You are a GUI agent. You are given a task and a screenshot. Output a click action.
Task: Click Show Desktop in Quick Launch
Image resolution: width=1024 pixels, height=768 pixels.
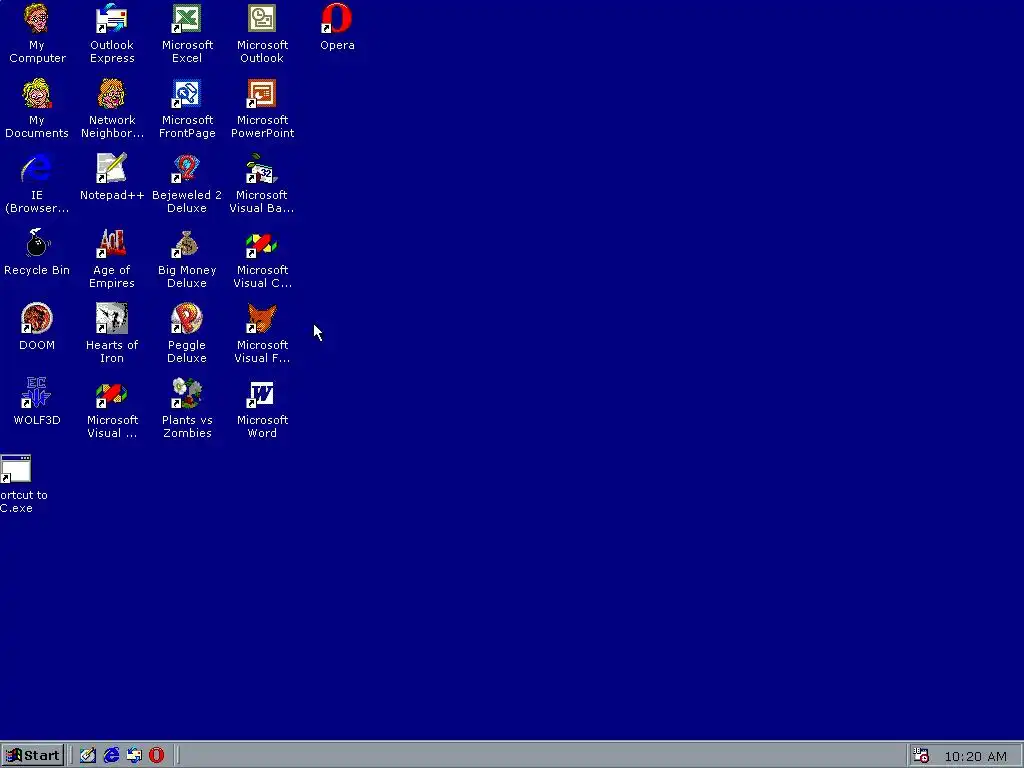tap(88, 756)
